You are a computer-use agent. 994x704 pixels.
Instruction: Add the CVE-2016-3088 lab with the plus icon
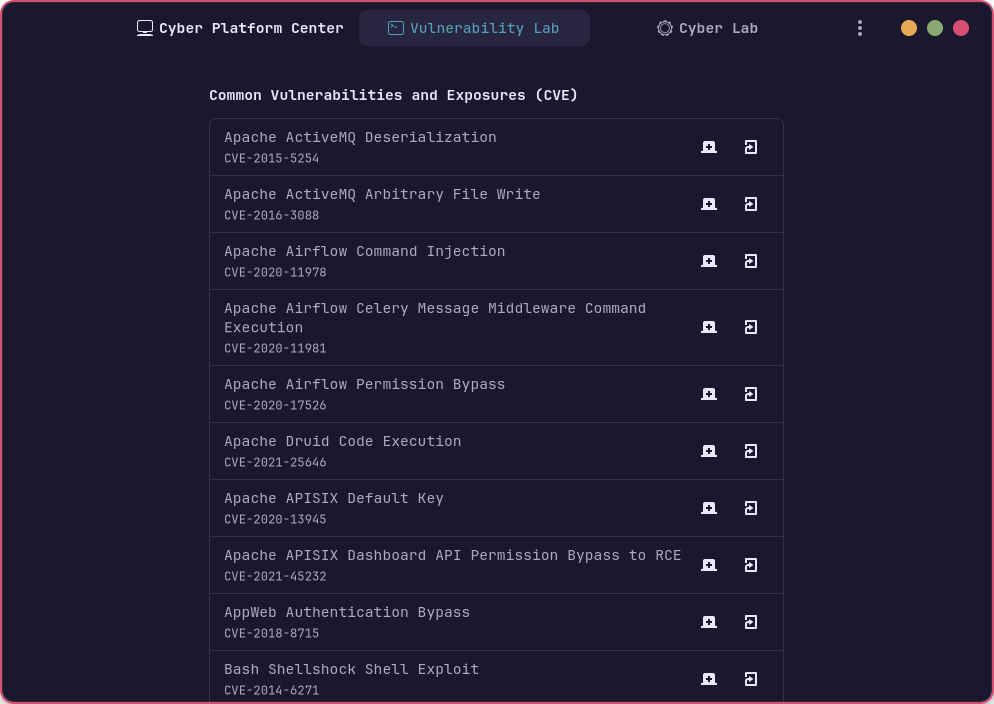(709, 204)
